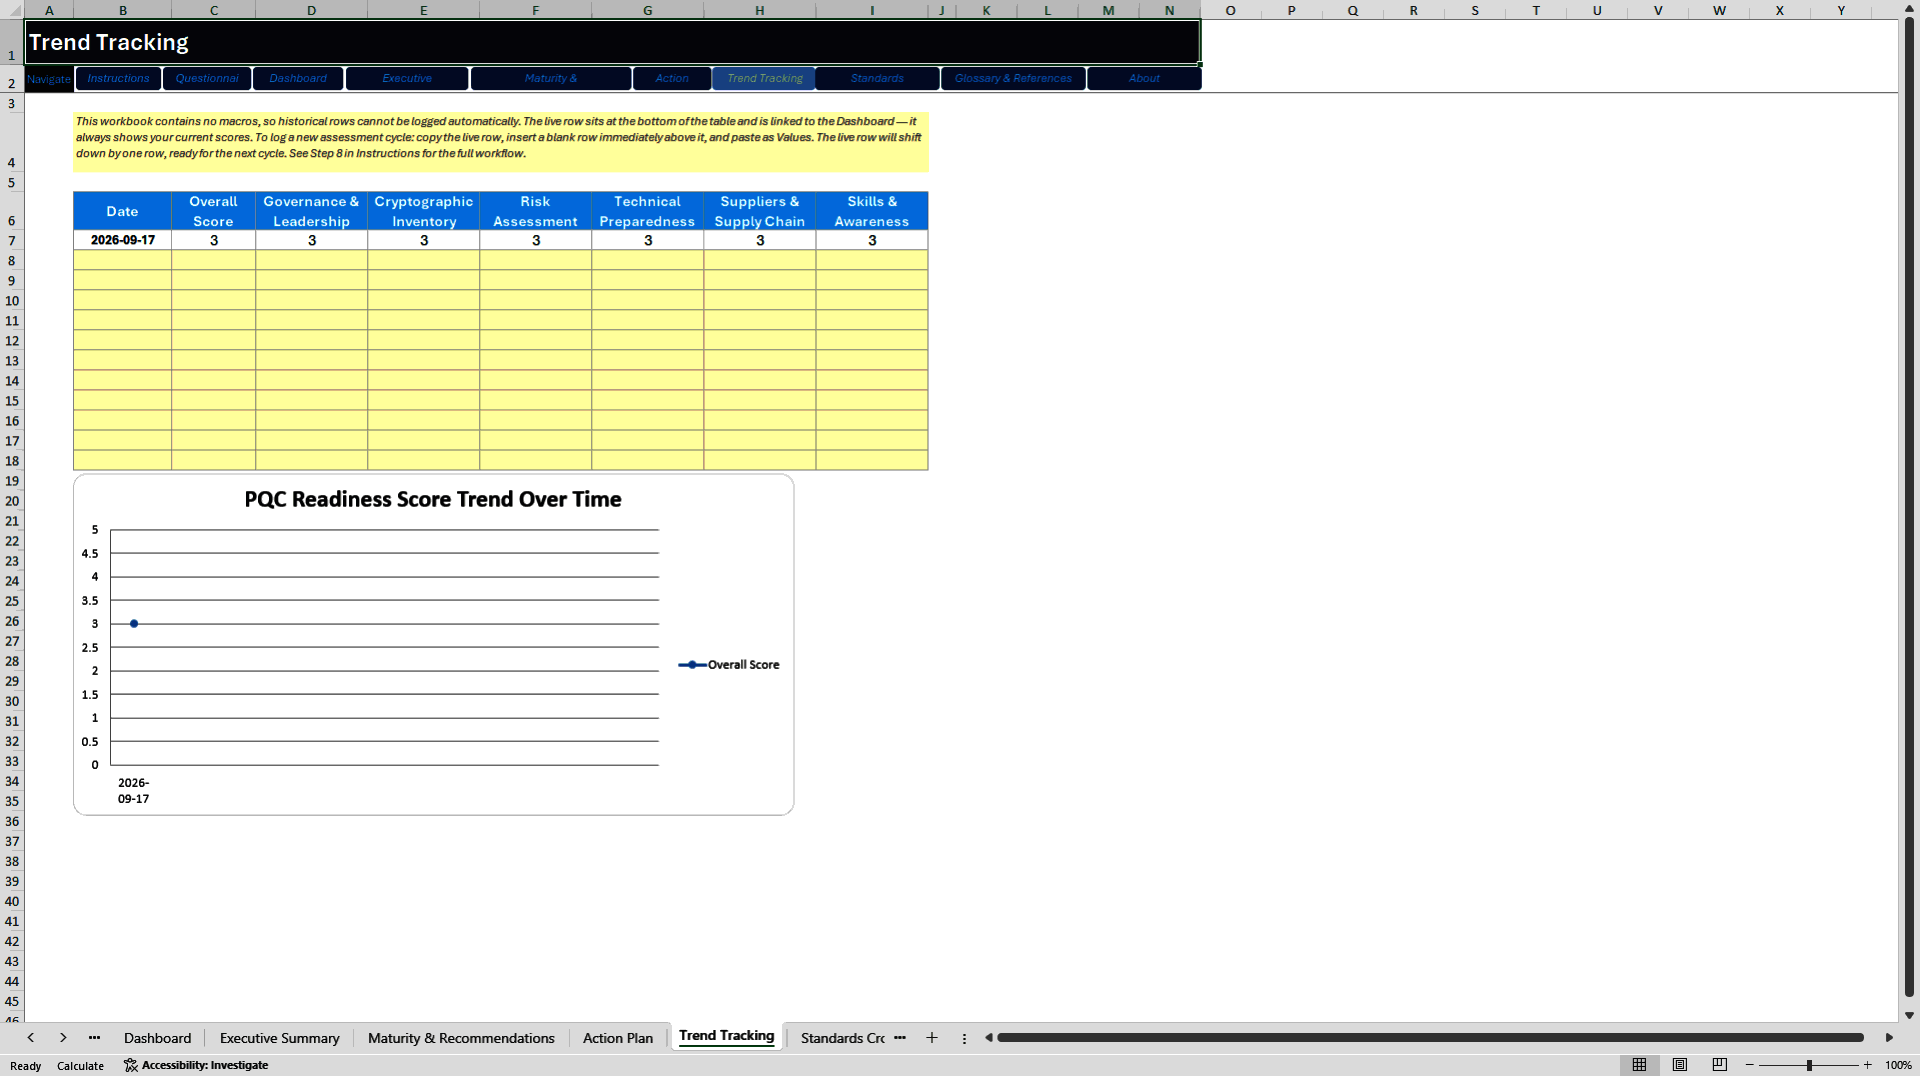
Task: Select column header Y
Action: 1840,10
